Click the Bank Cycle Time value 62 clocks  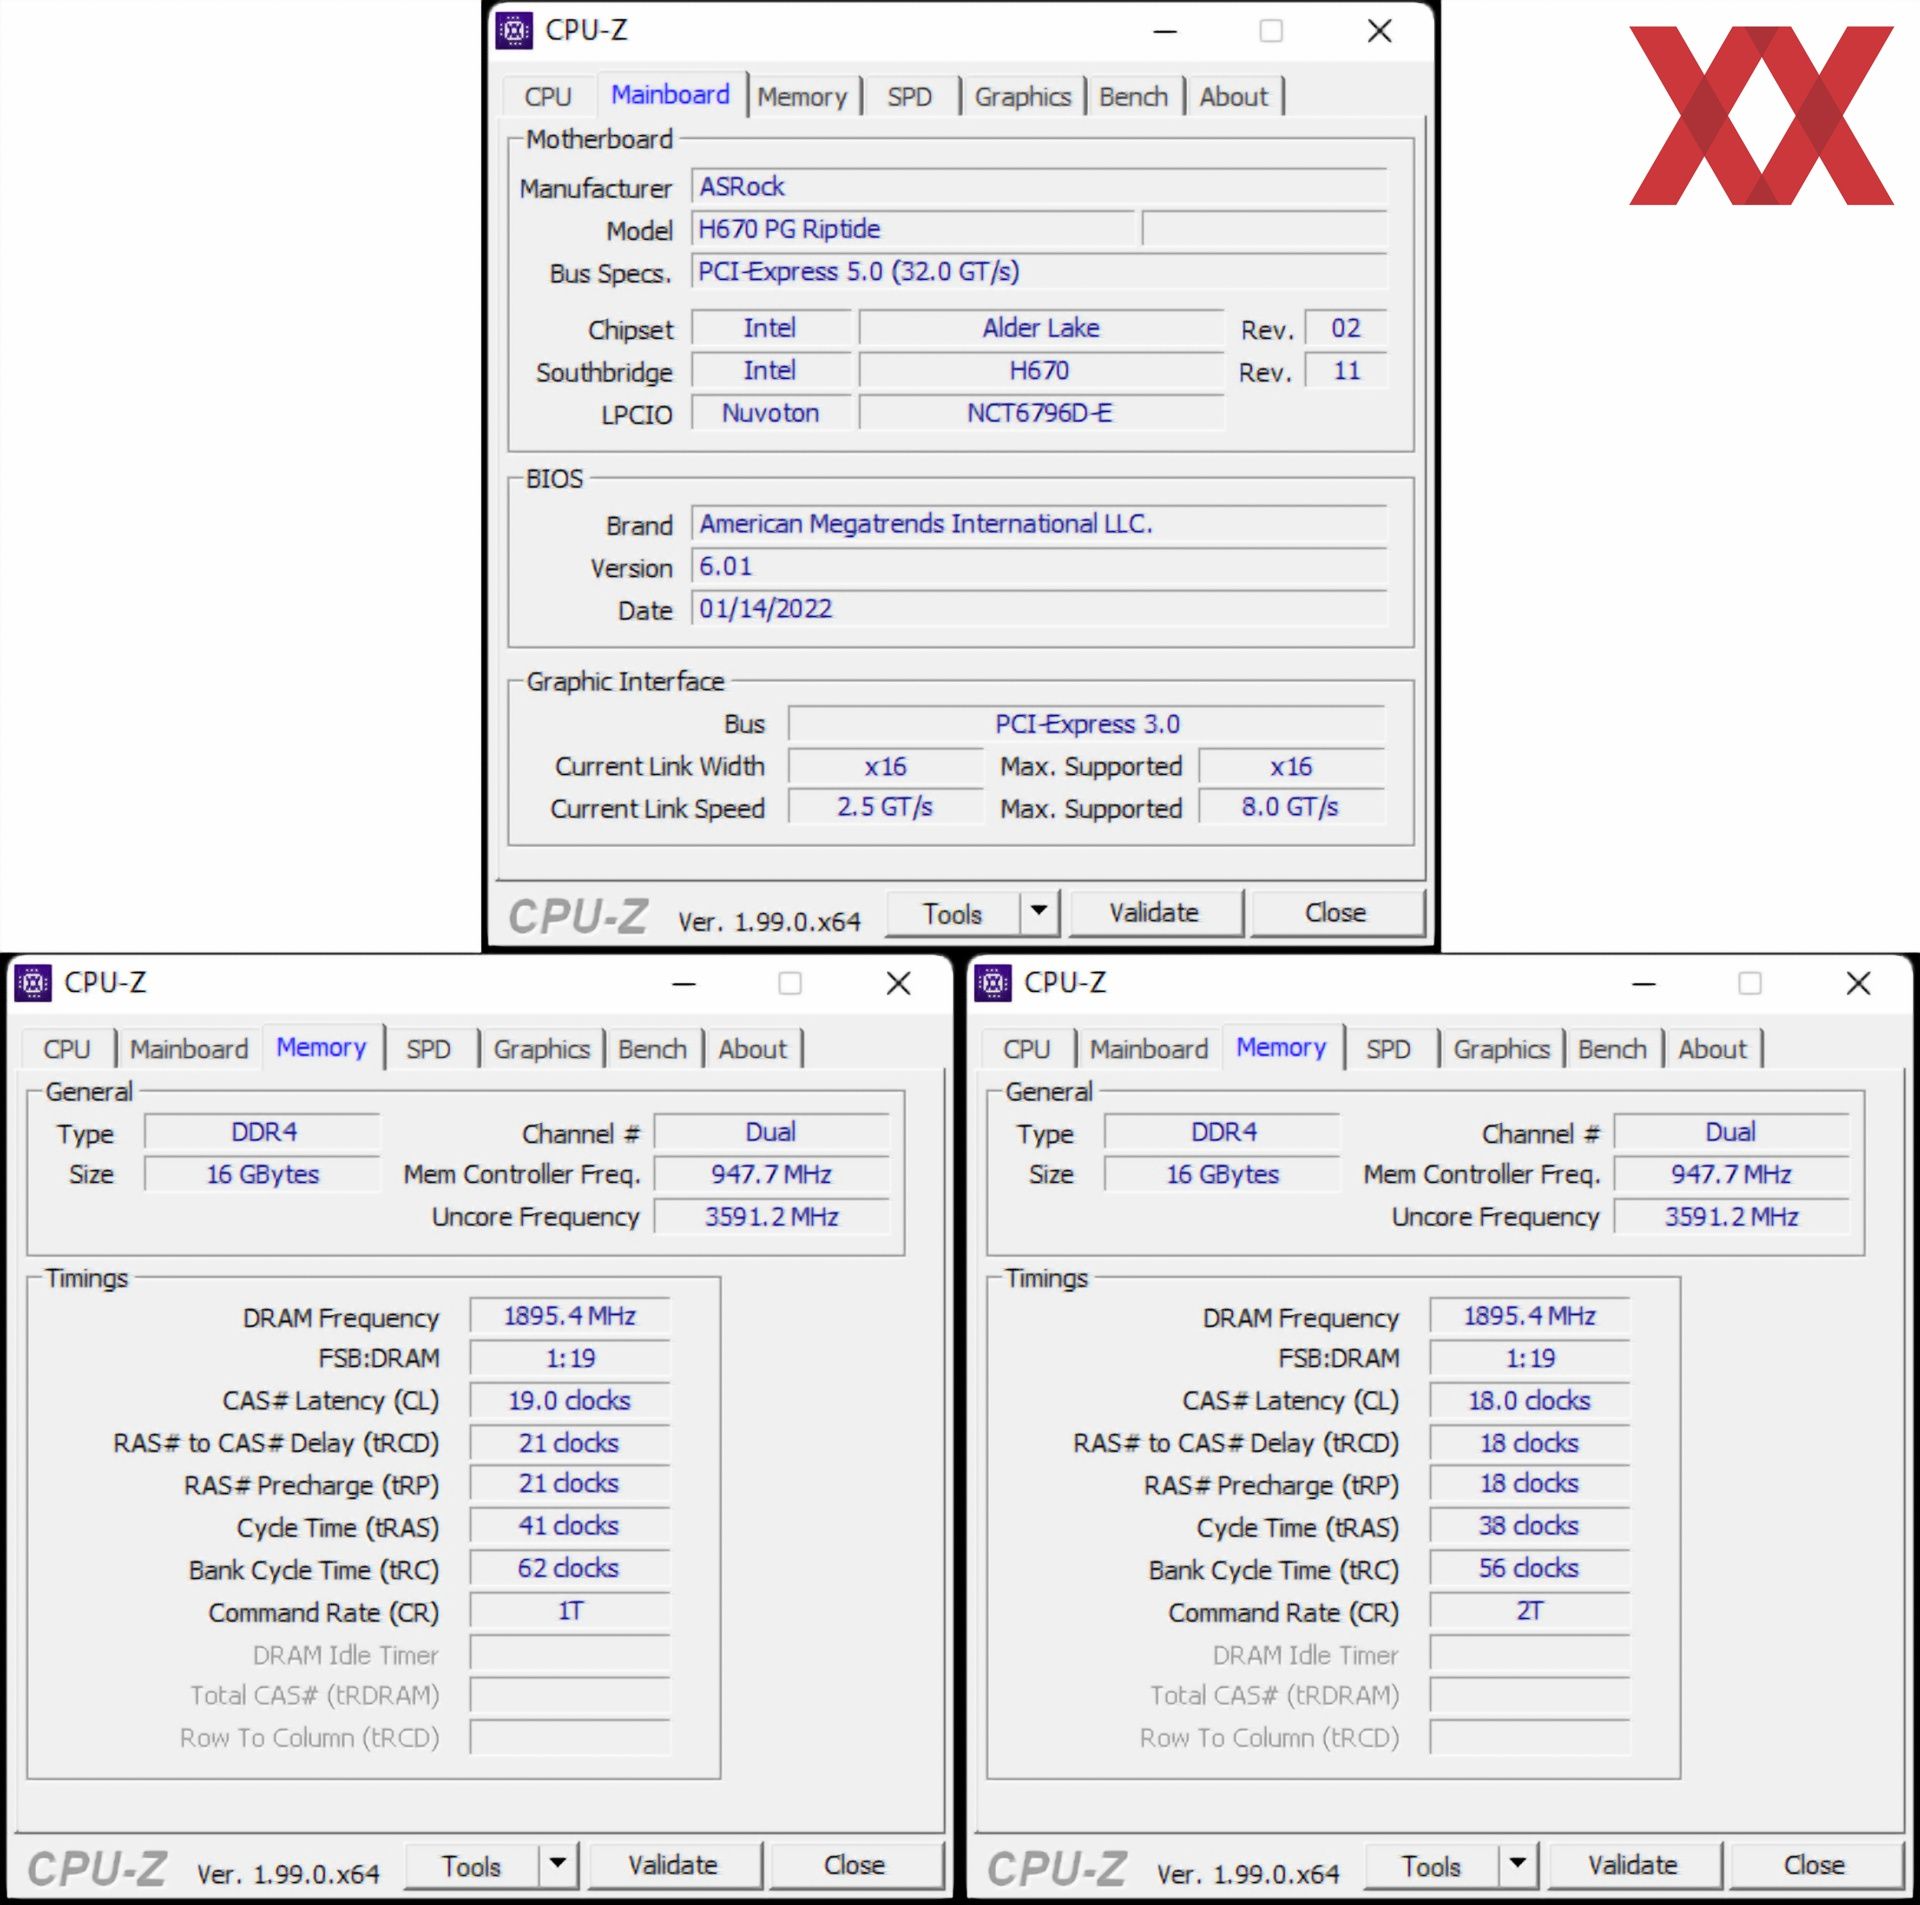click(570, 1569)
